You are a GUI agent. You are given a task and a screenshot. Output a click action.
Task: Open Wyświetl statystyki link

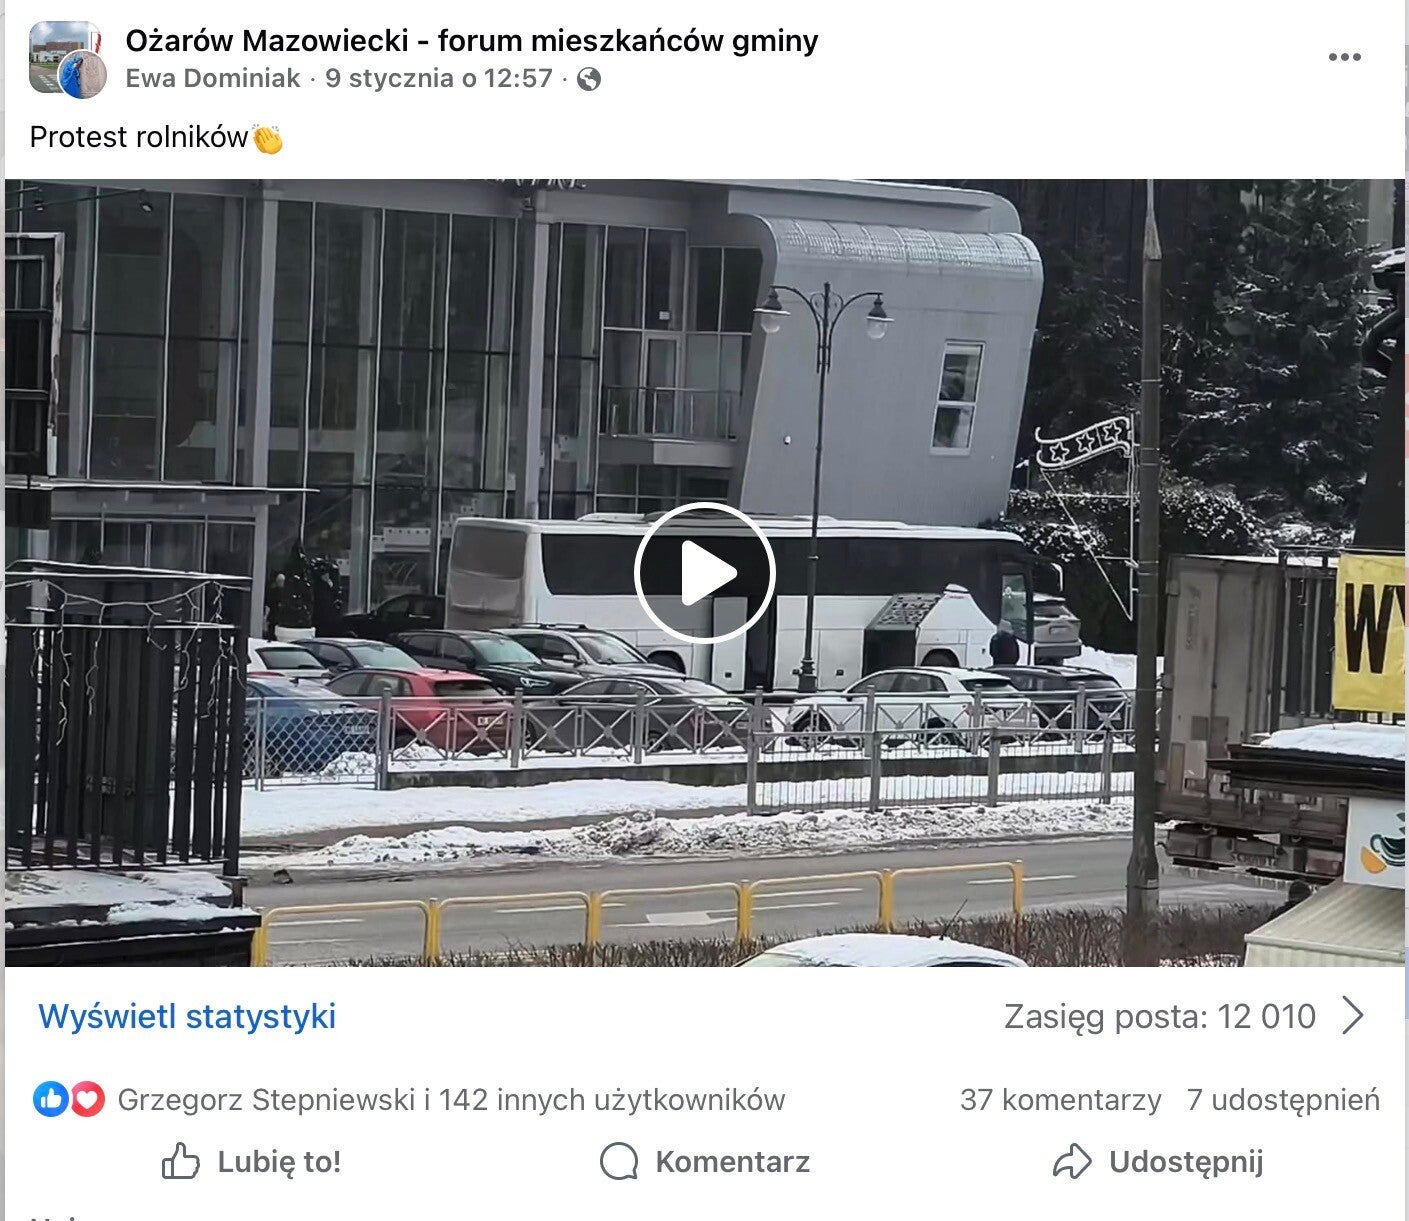point(187,1016)
